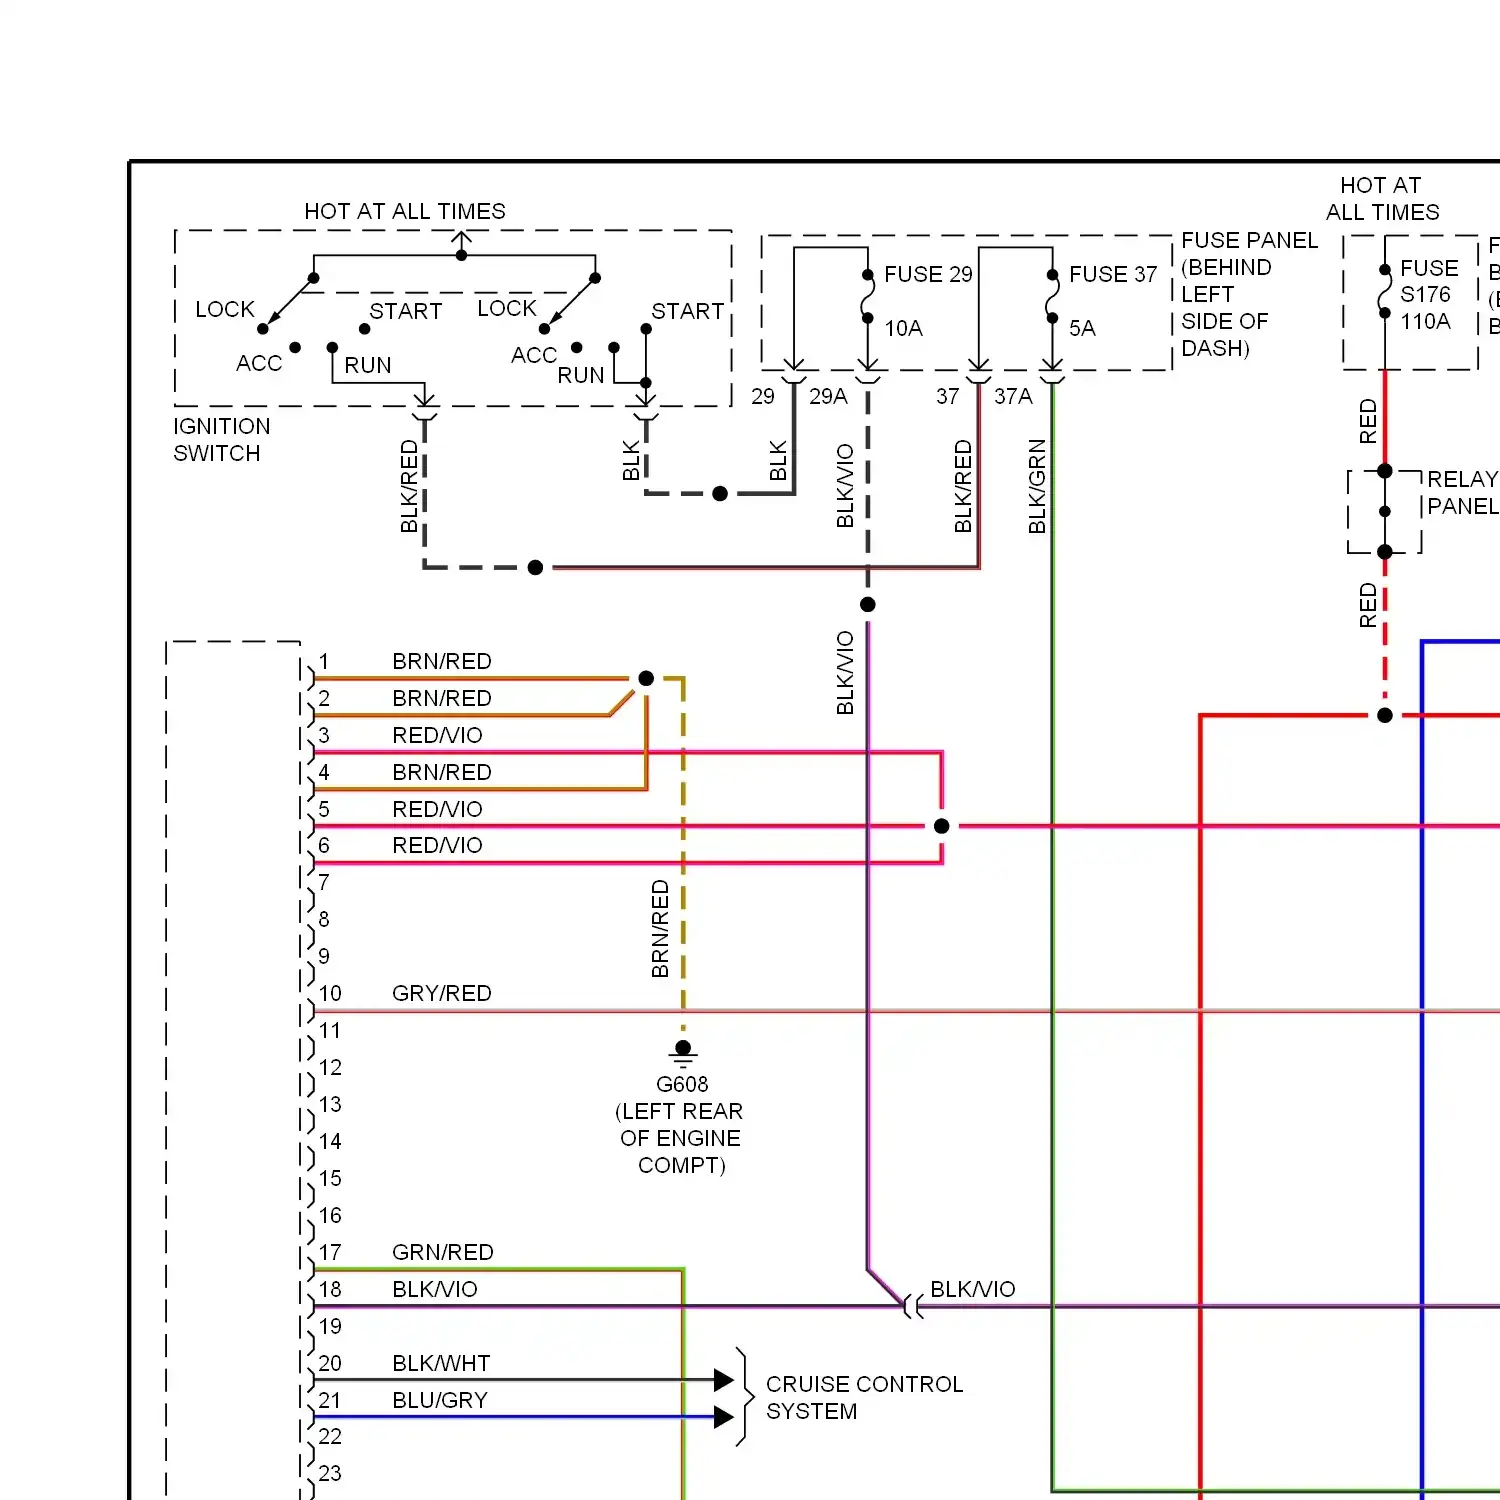1500x1500 pixels.
Task: Select BLK/RED label below ignition switch RUN terminal
Action: (409, 486)
